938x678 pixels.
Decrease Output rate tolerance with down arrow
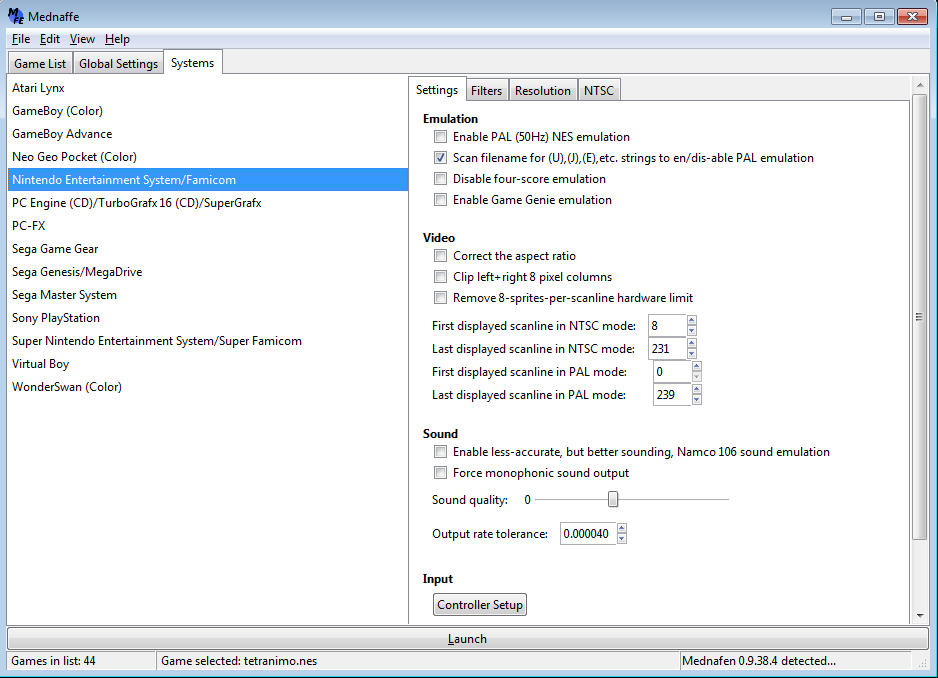pyautogui.click(x=622, y=539)
